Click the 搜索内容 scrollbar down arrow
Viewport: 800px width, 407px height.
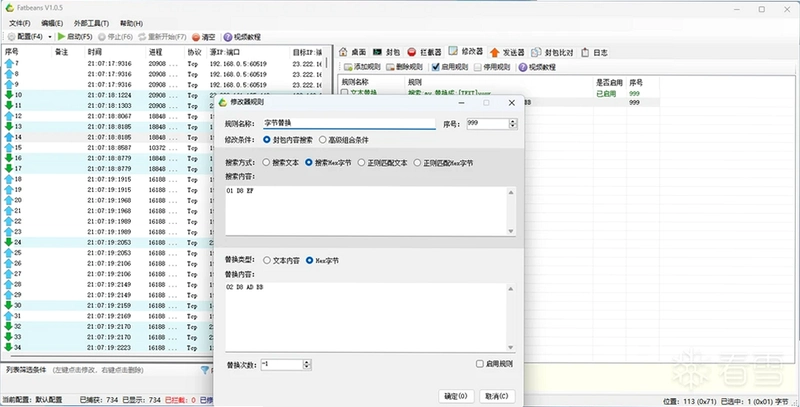tap(511, 231)
